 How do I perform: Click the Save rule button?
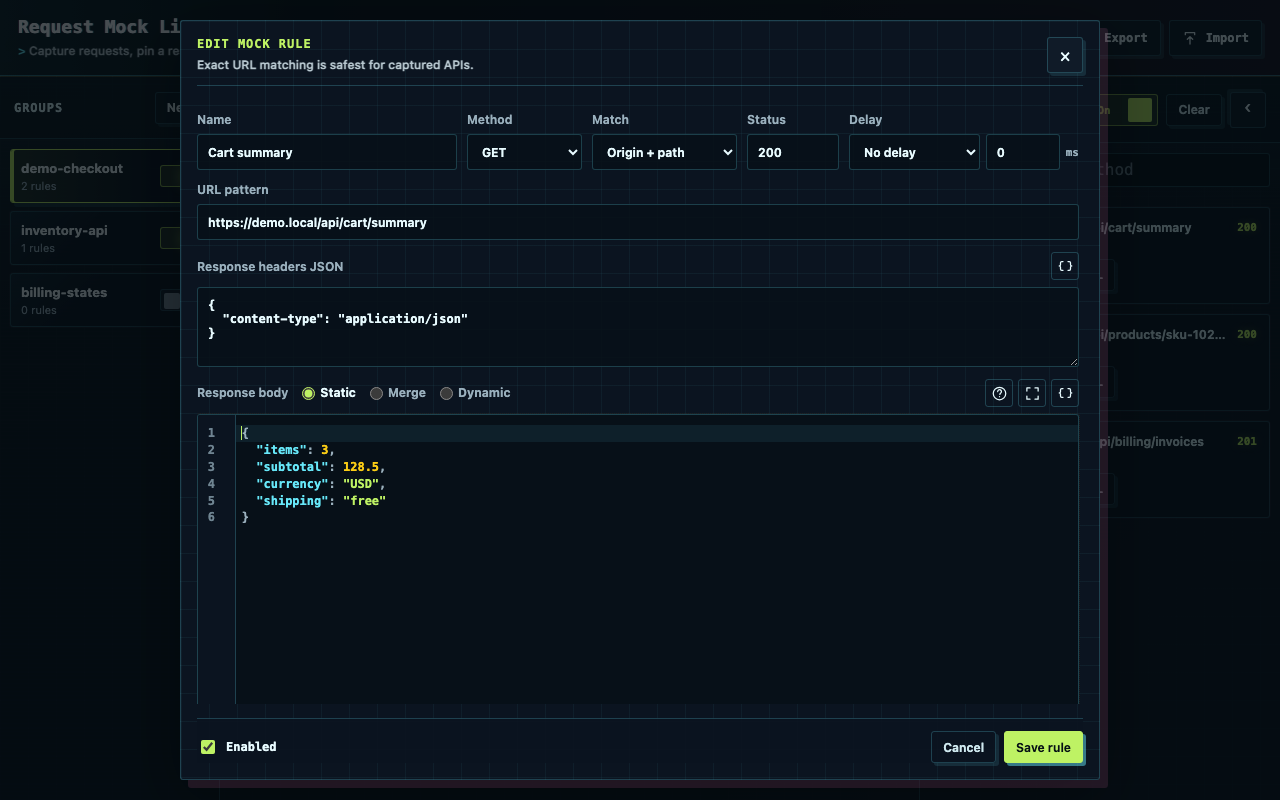point(1043,747)
